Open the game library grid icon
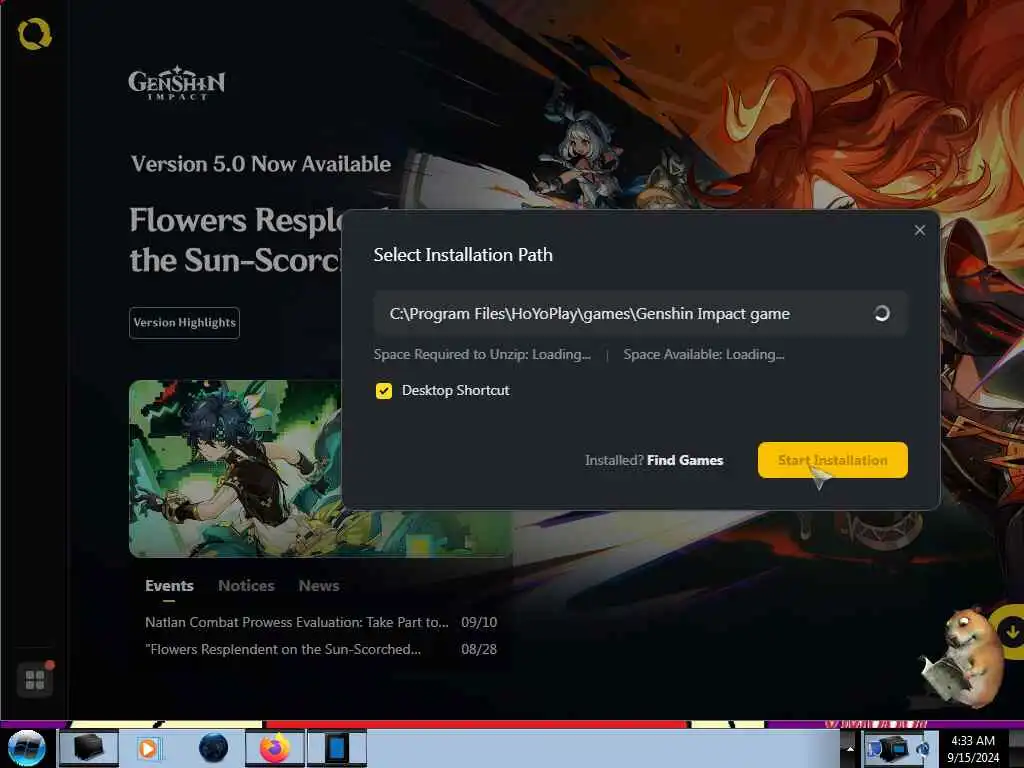This screenshot has width=1024, height=768. (35, 680)
